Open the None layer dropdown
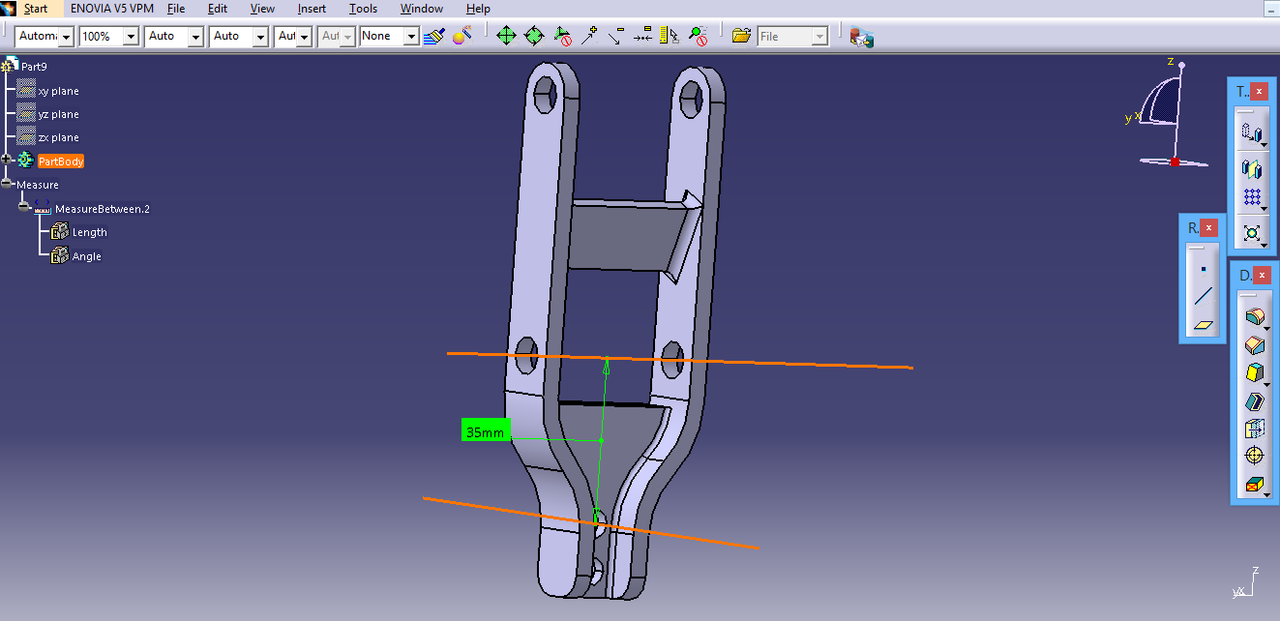This screenshot has height=621, width=1280. coord(389,36)
